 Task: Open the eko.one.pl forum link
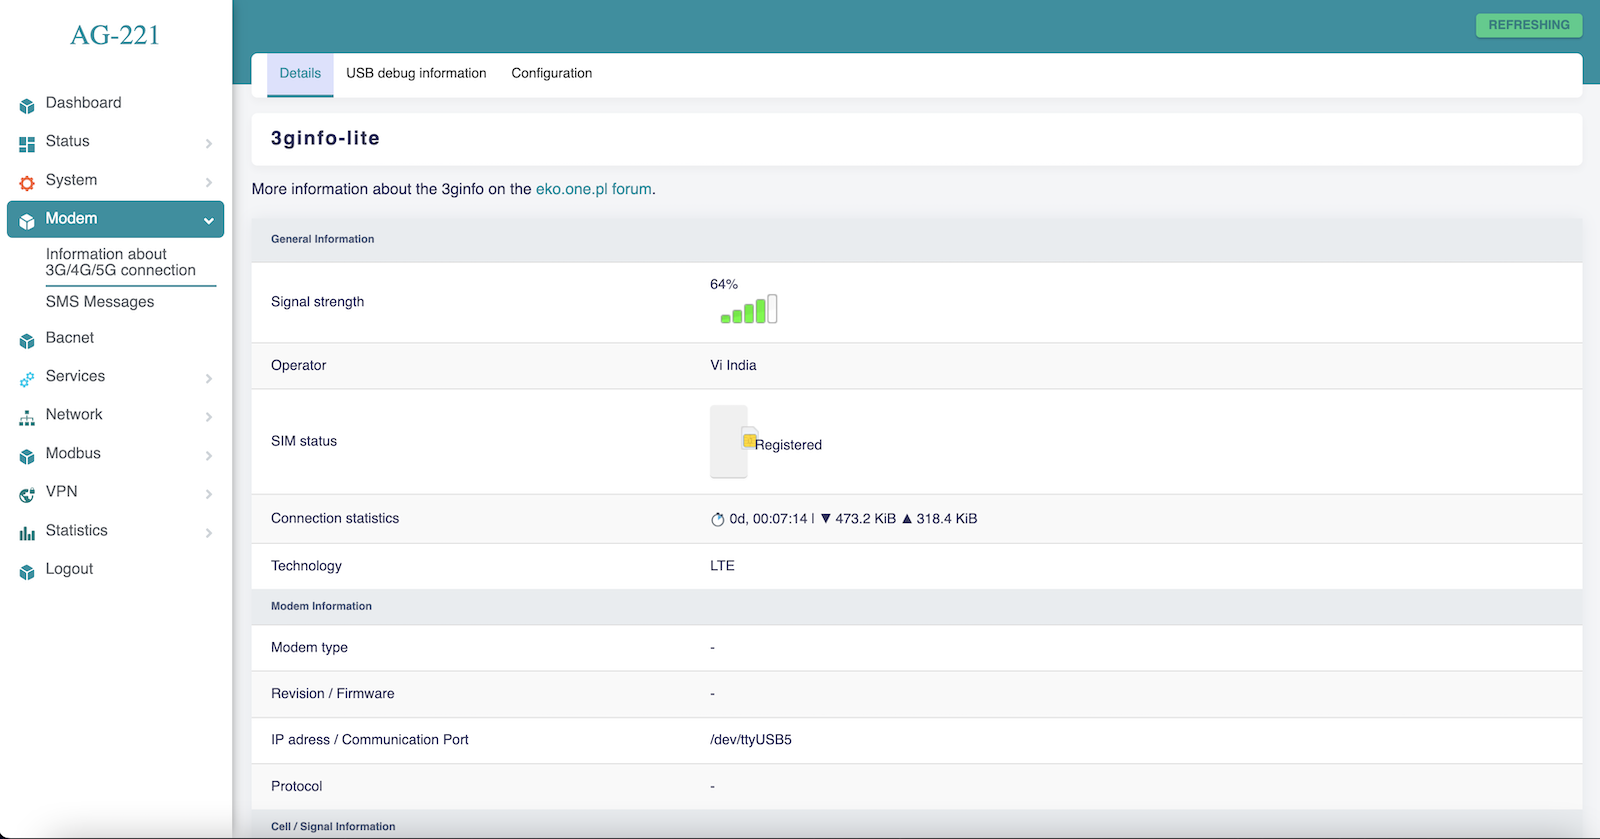pyautogui.click(x=594, y=189)
